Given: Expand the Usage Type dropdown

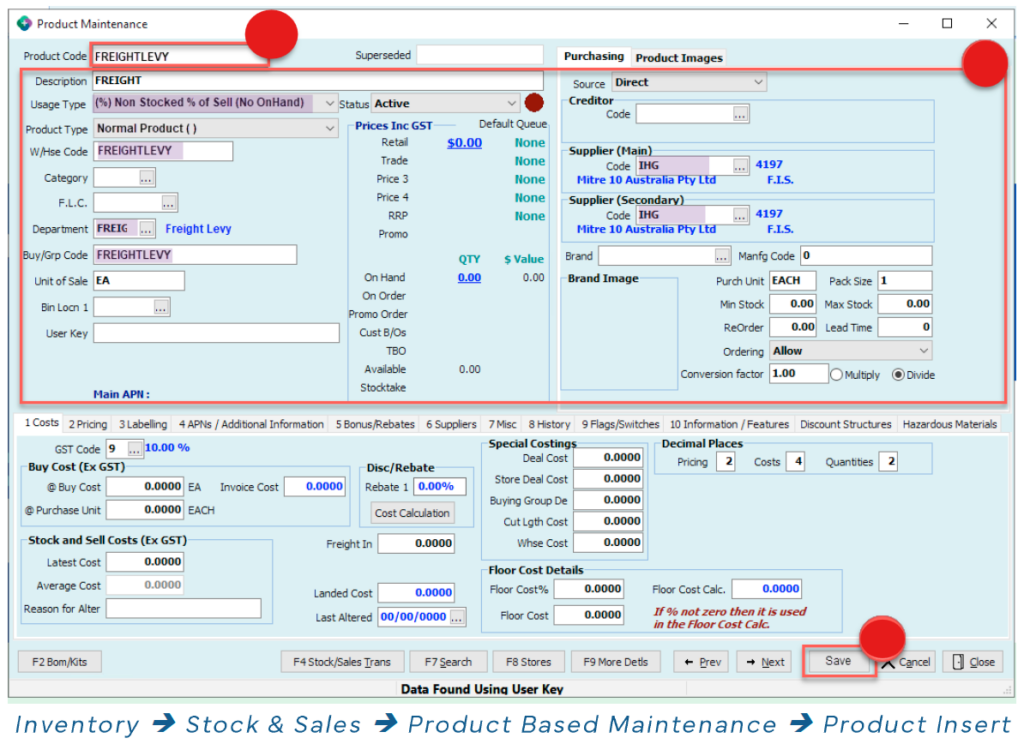Looking at the screenshot, I should click(x=330, y=103).
